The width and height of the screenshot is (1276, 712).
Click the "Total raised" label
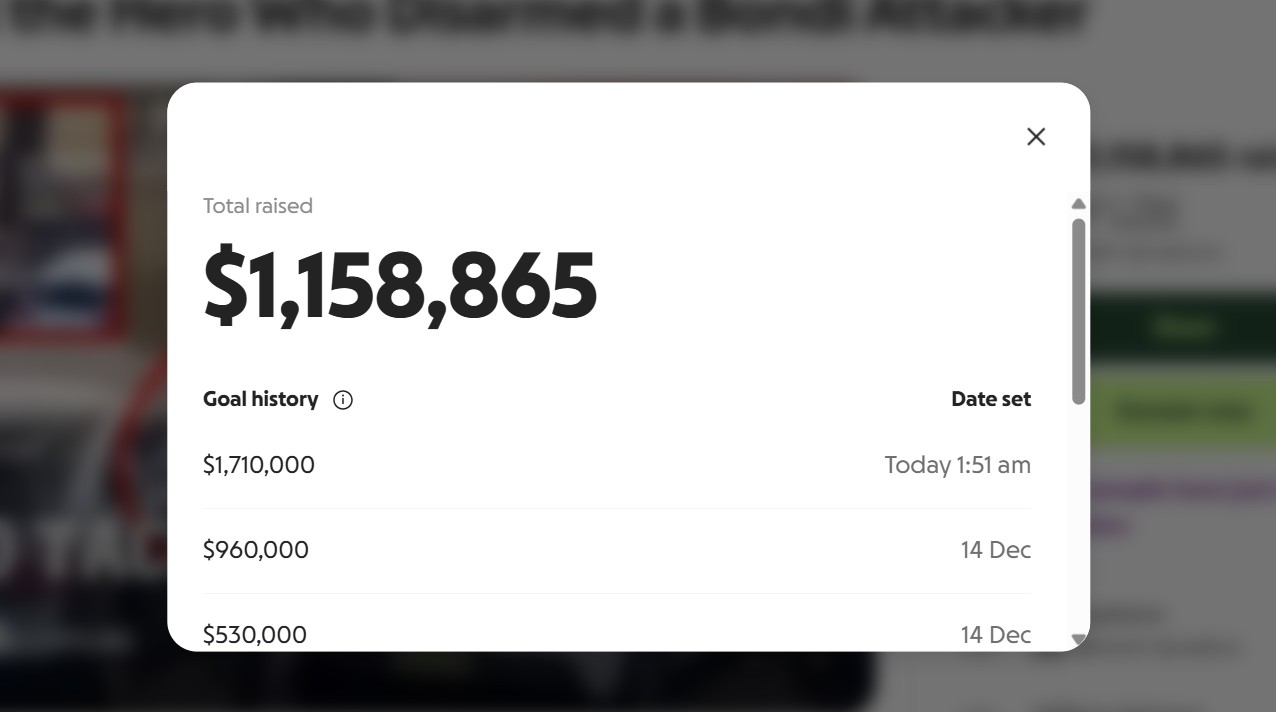point(258,206)
